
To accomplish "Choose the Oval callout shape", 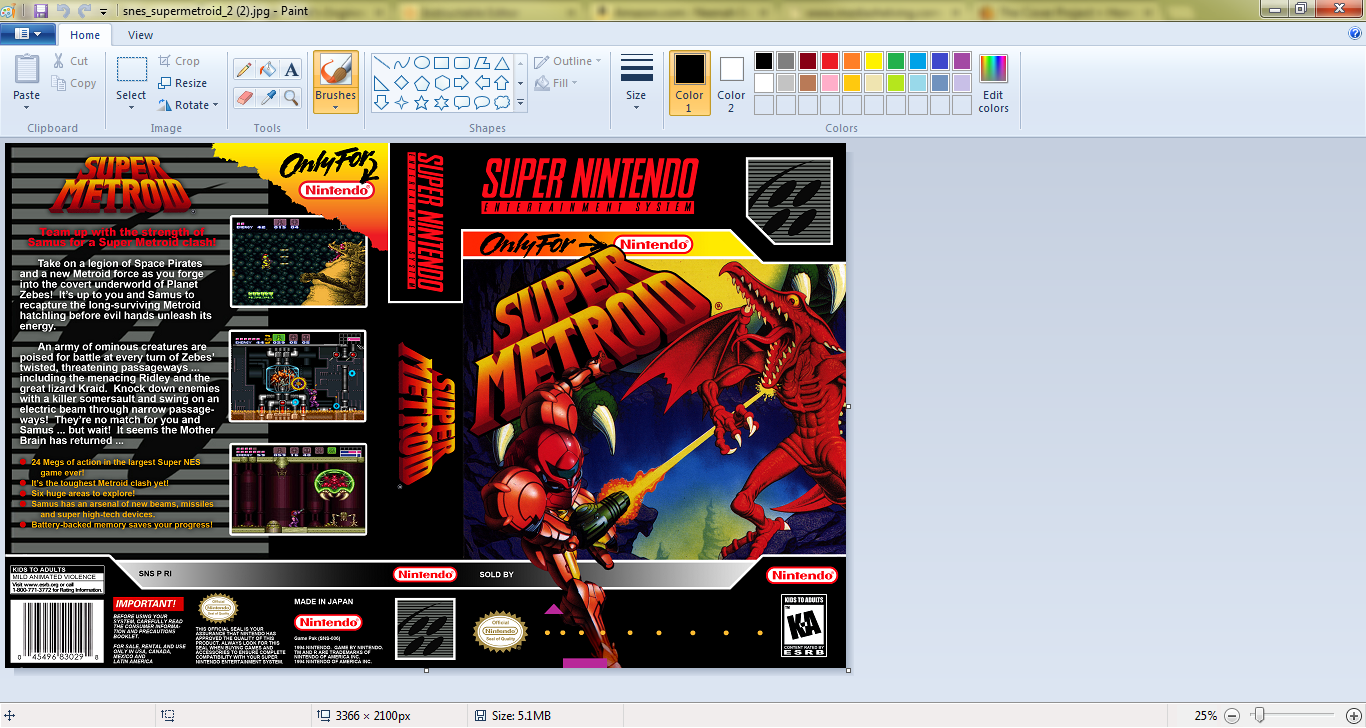I will pyautogui.click(x=481, y=102).
